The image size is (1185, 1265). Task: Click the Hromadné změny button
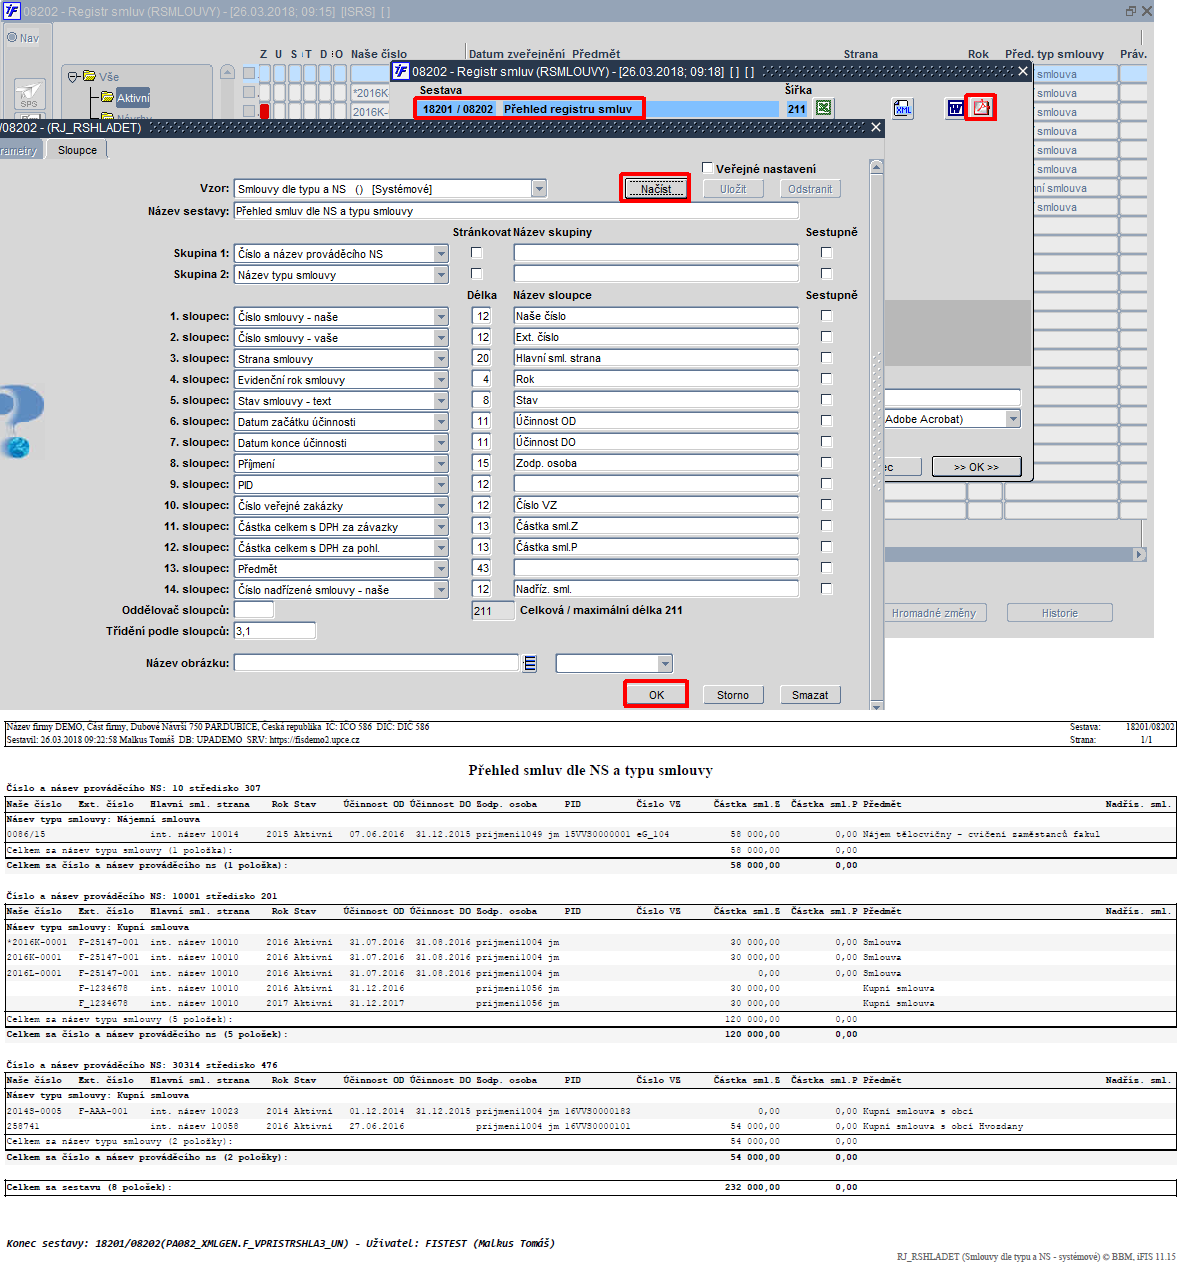[x=934, y=613]
